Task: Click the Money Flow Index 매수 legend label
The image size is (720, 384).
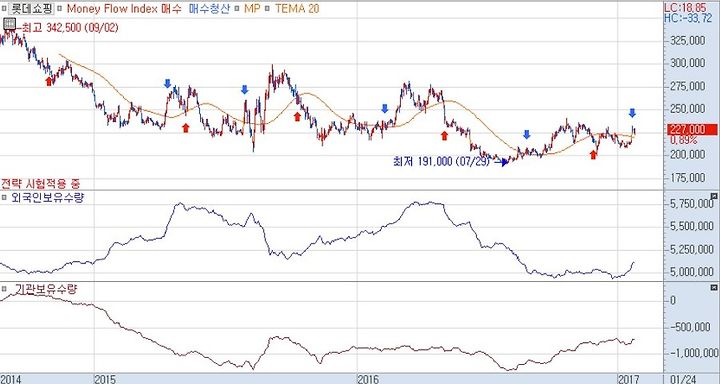Action: point(124,8)
